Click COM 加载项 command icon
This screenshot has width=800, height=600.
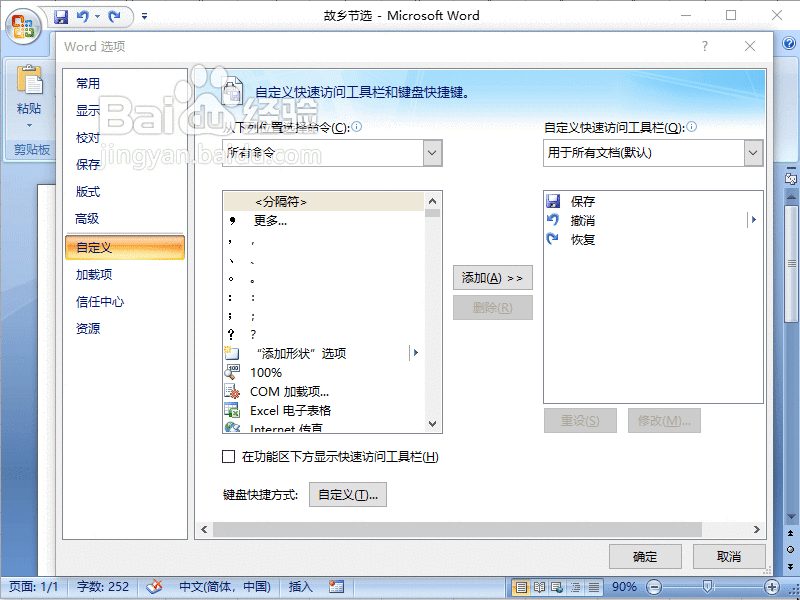pyautogui.click(x=232, y=391)
